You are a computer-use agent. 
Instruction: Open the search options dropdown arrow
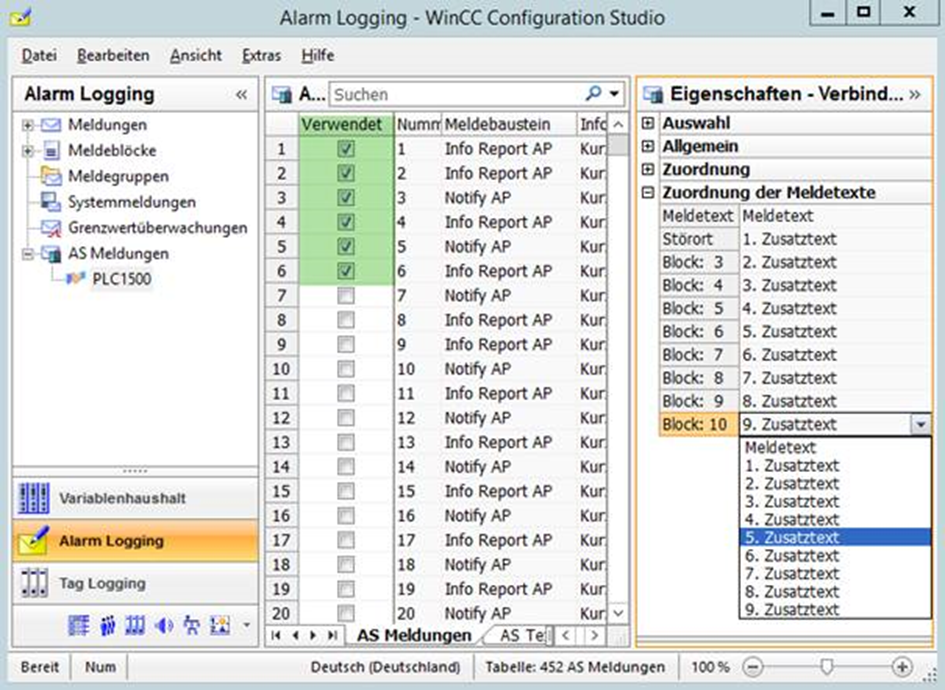tap(614, 94)
